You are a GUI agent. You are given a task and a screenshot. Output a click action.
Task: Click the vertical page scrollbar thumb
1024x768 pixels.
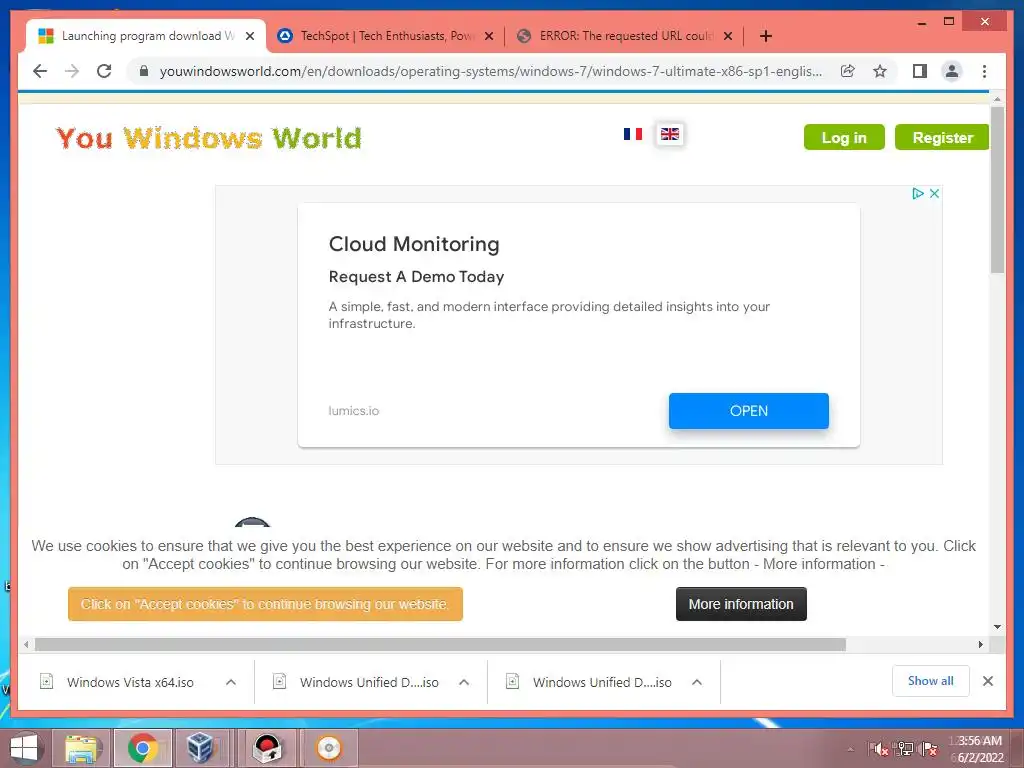(997, 189)
